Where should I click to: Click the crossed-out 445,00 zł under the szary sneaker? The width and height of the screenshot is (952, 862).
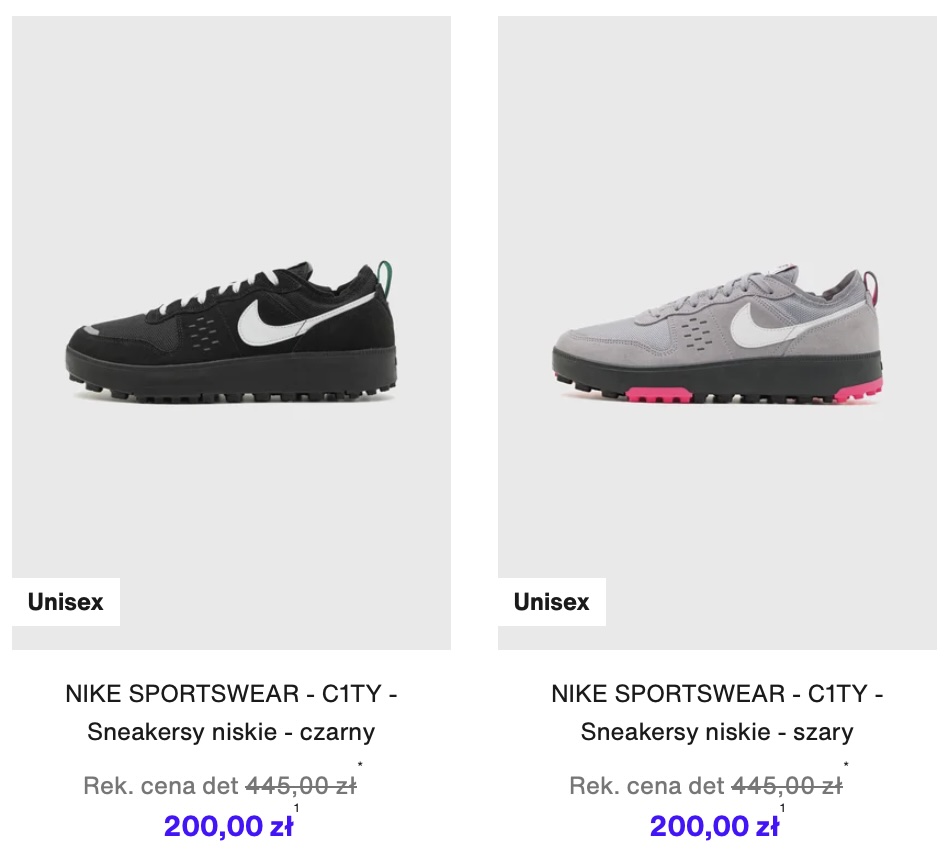click(787, 786)
